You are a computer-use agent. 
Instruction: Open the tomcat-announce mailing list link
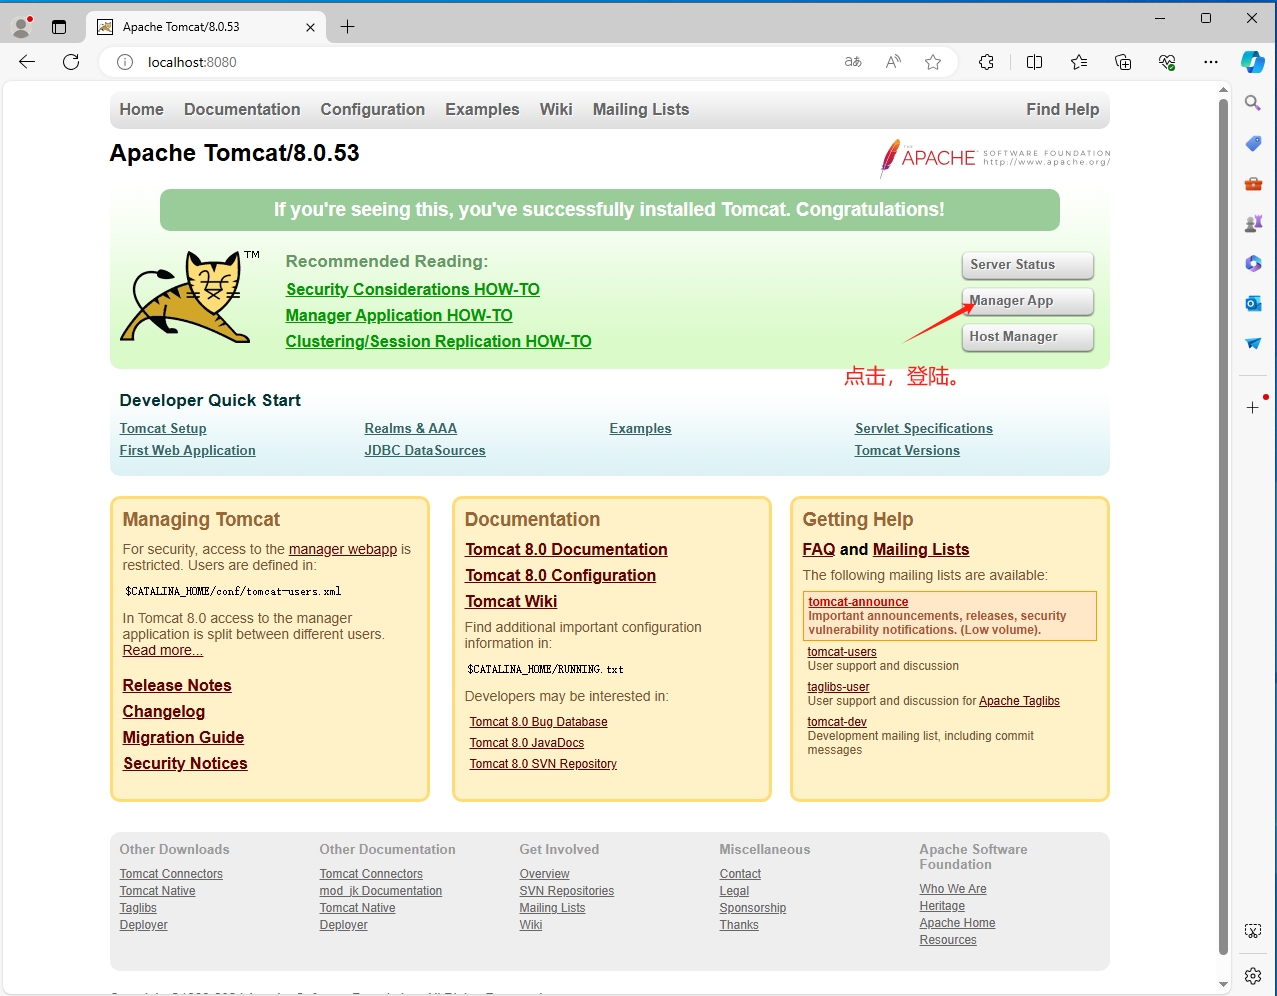pos(858,602)
